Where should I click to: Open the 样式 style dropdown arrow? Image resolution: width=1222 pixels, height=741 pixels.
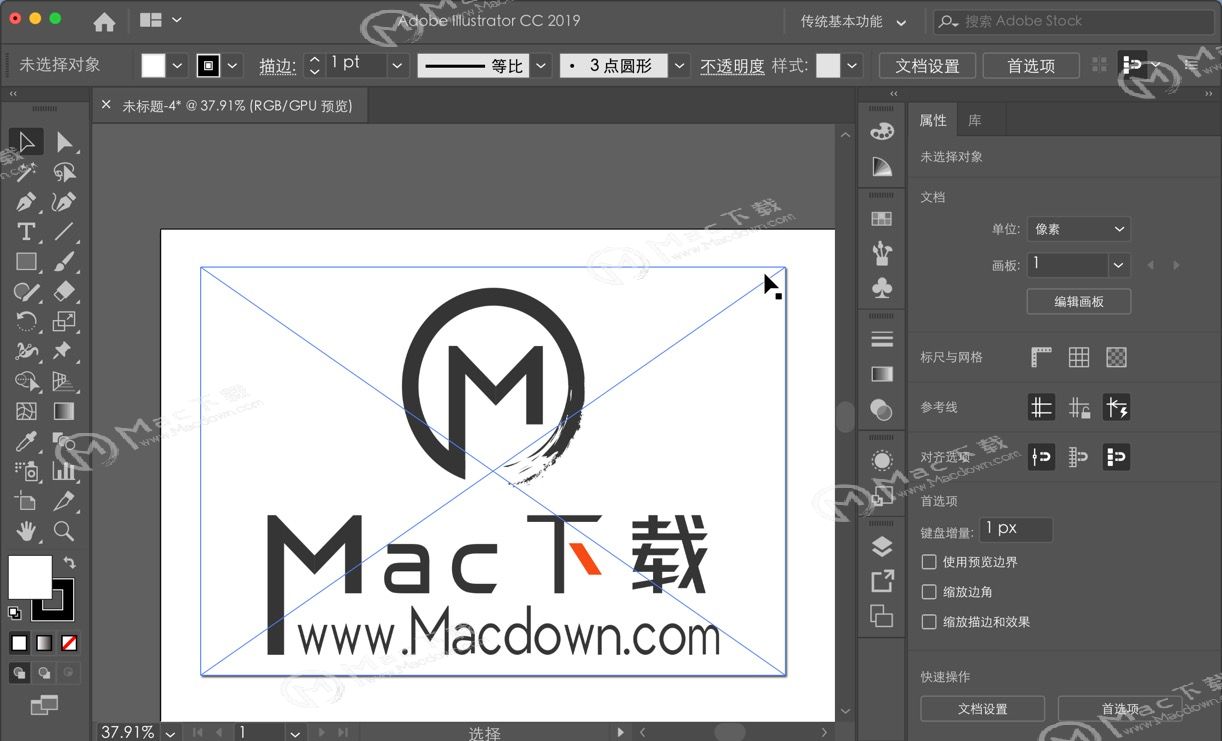852,66
